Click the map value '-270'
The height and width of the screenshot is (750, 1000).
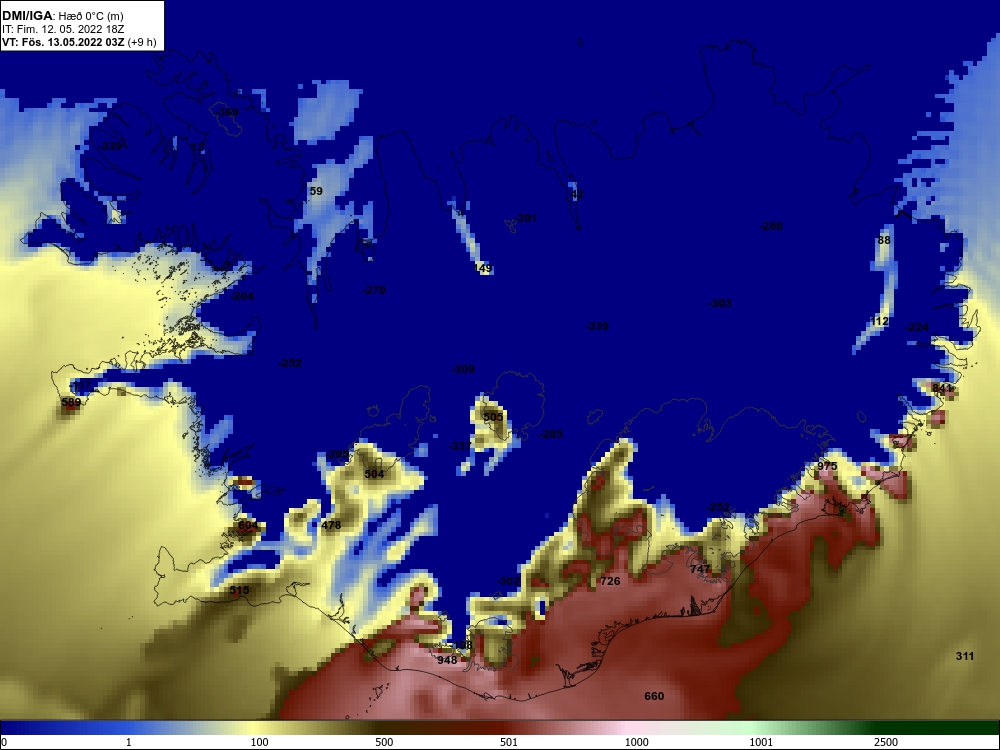[374, 290]
